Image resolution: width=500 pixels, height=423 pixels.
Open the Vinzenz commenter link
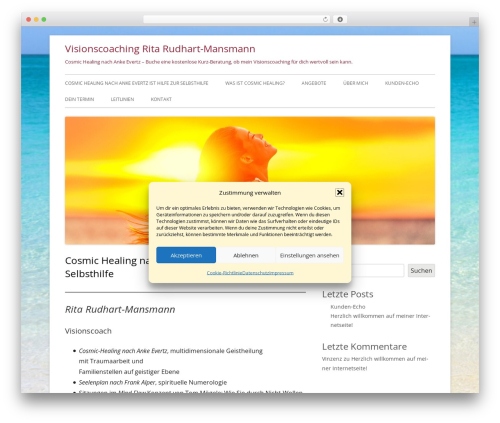(x=331, y=359)
